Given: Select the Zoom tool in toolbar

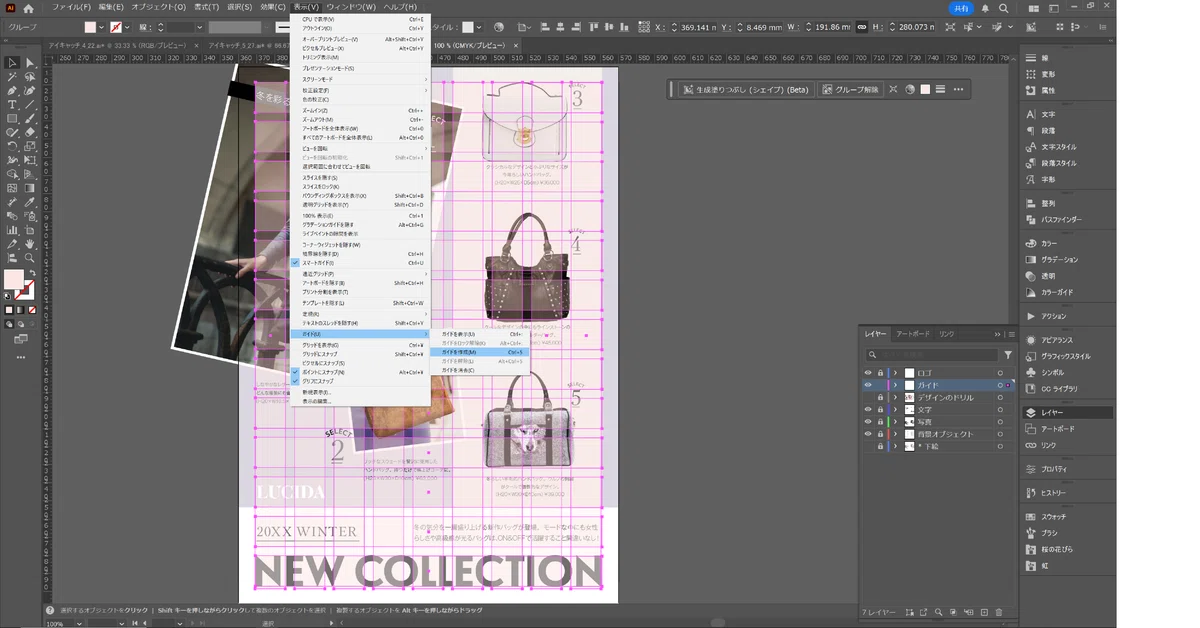Looking at the screenshot, I should pyautogui.click(x=30, y=257).
